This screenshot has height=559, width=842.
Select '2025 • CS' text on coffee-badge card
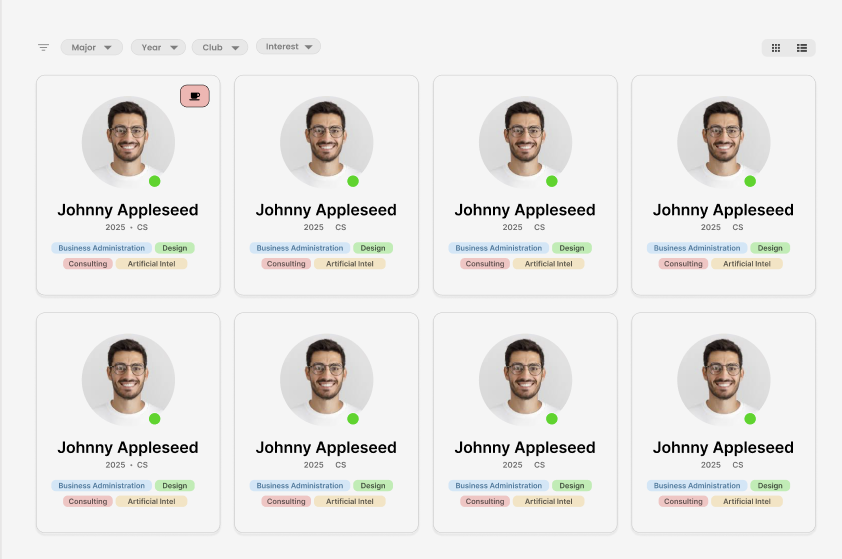pos(127,227)
